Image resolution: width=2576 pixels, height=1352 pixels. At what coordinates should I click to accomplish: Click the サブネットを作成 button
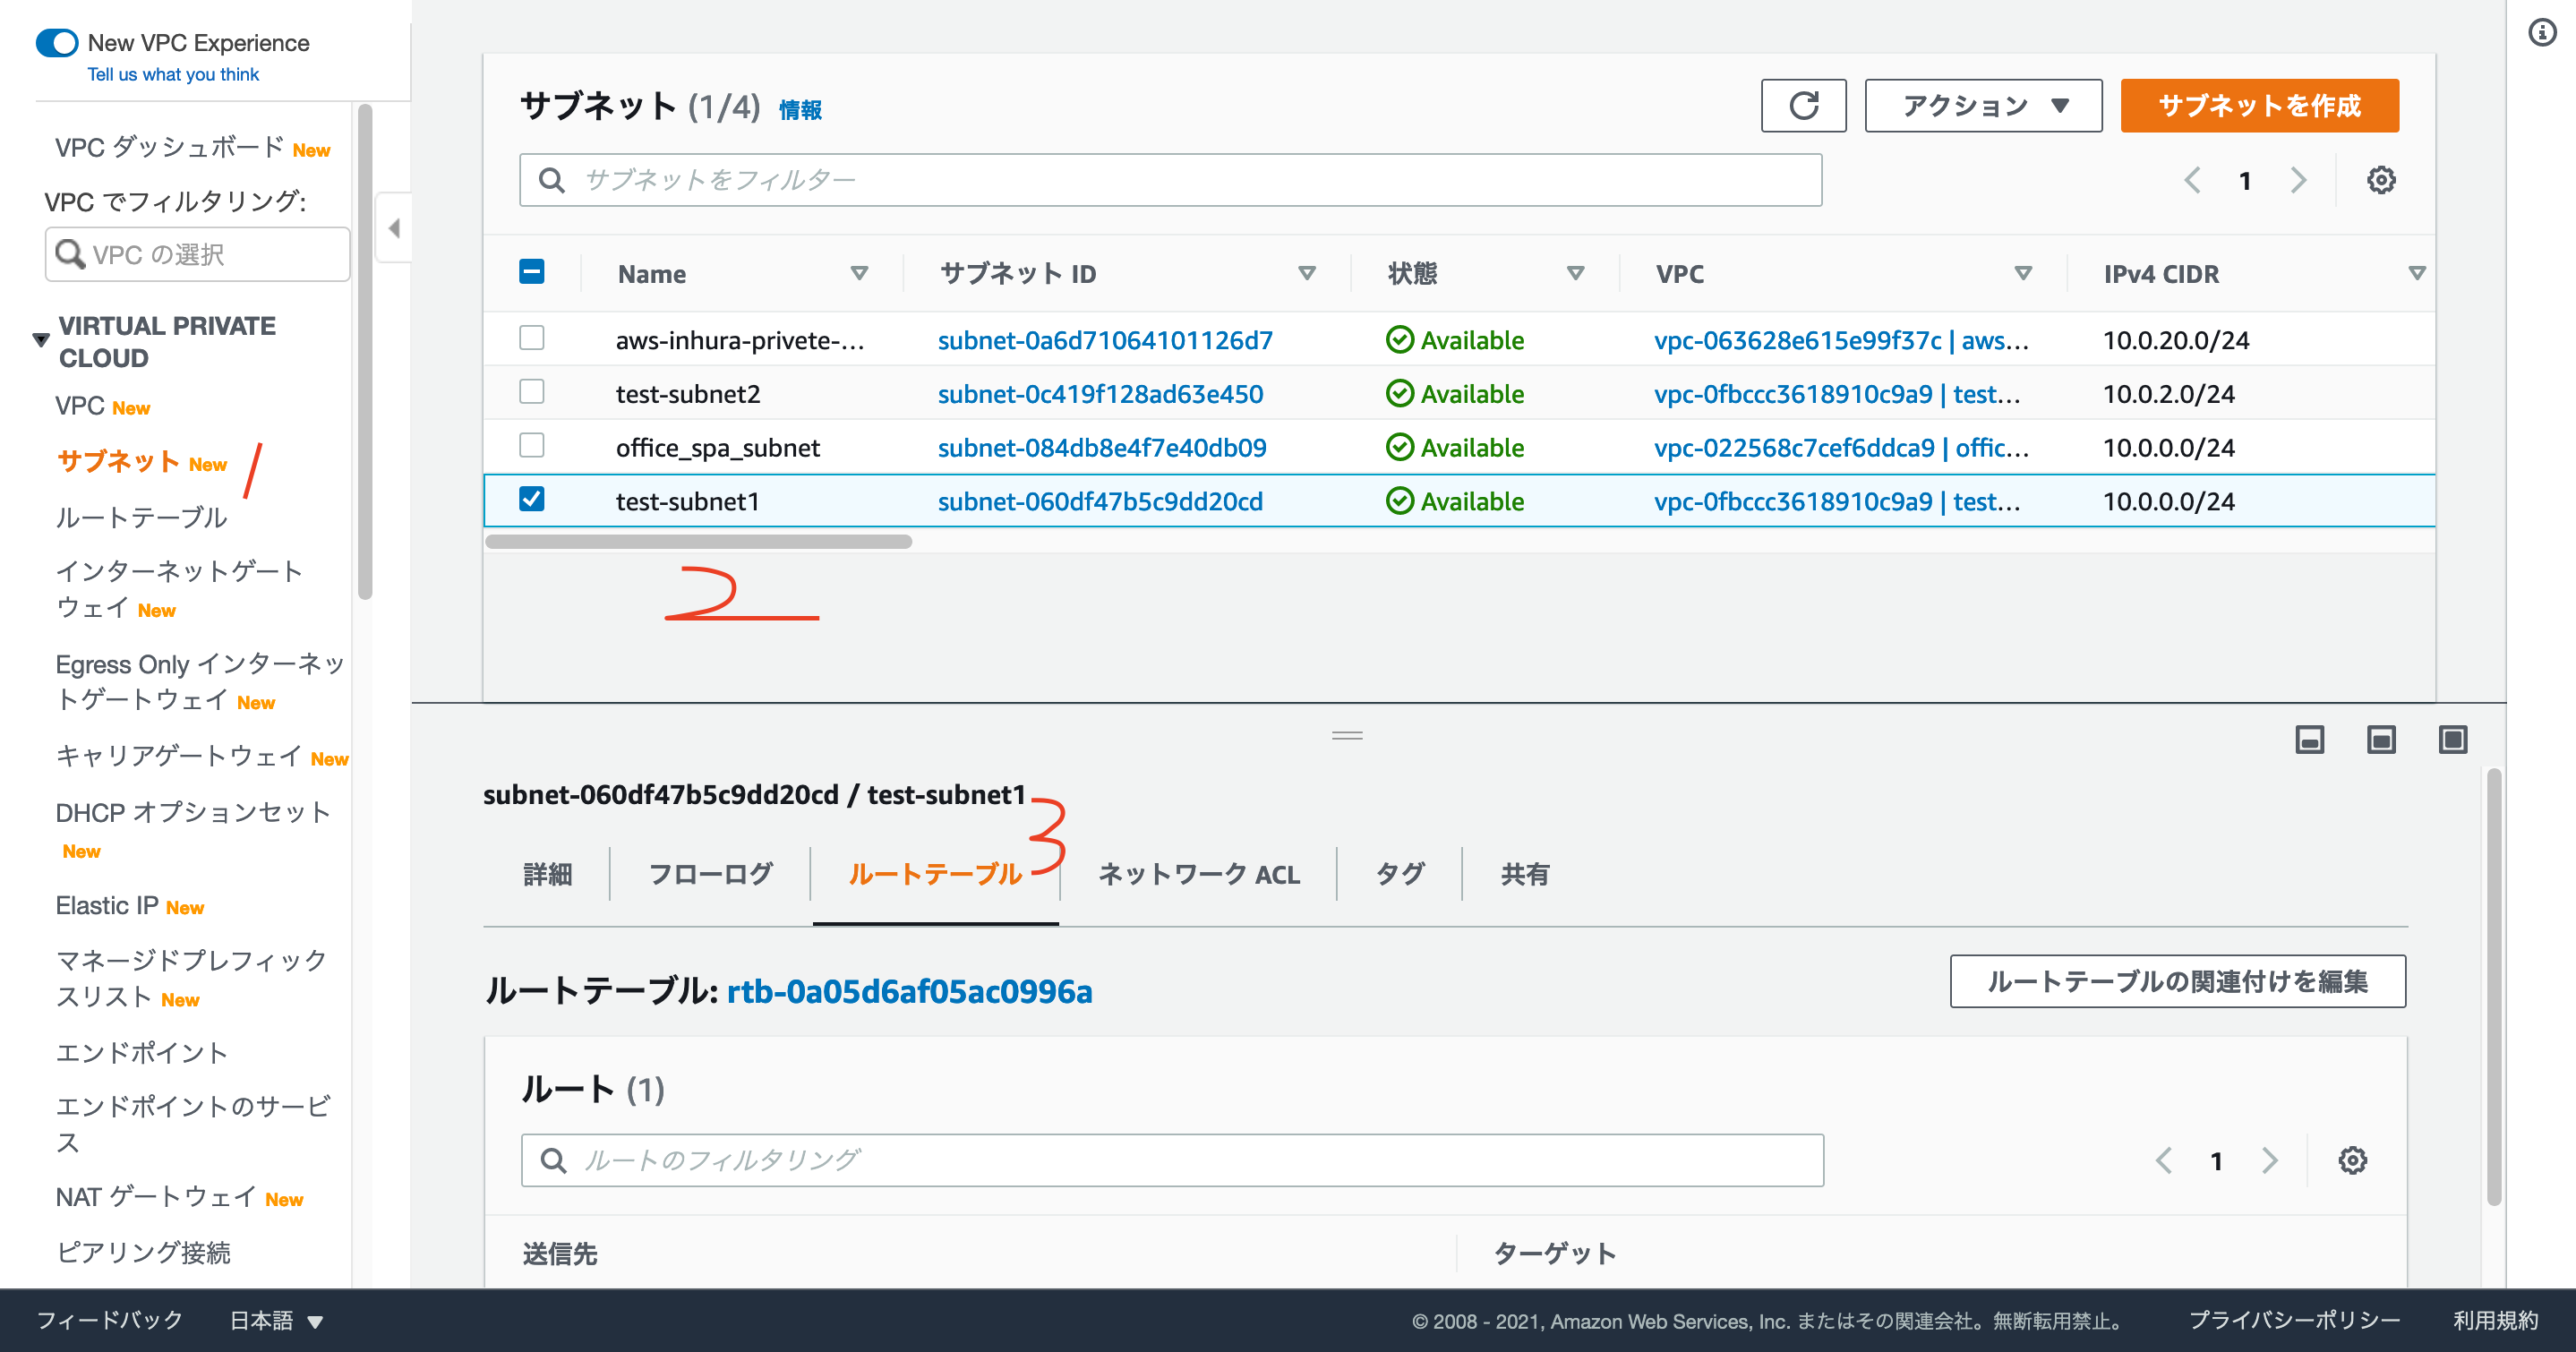(x=2259, y=105)
